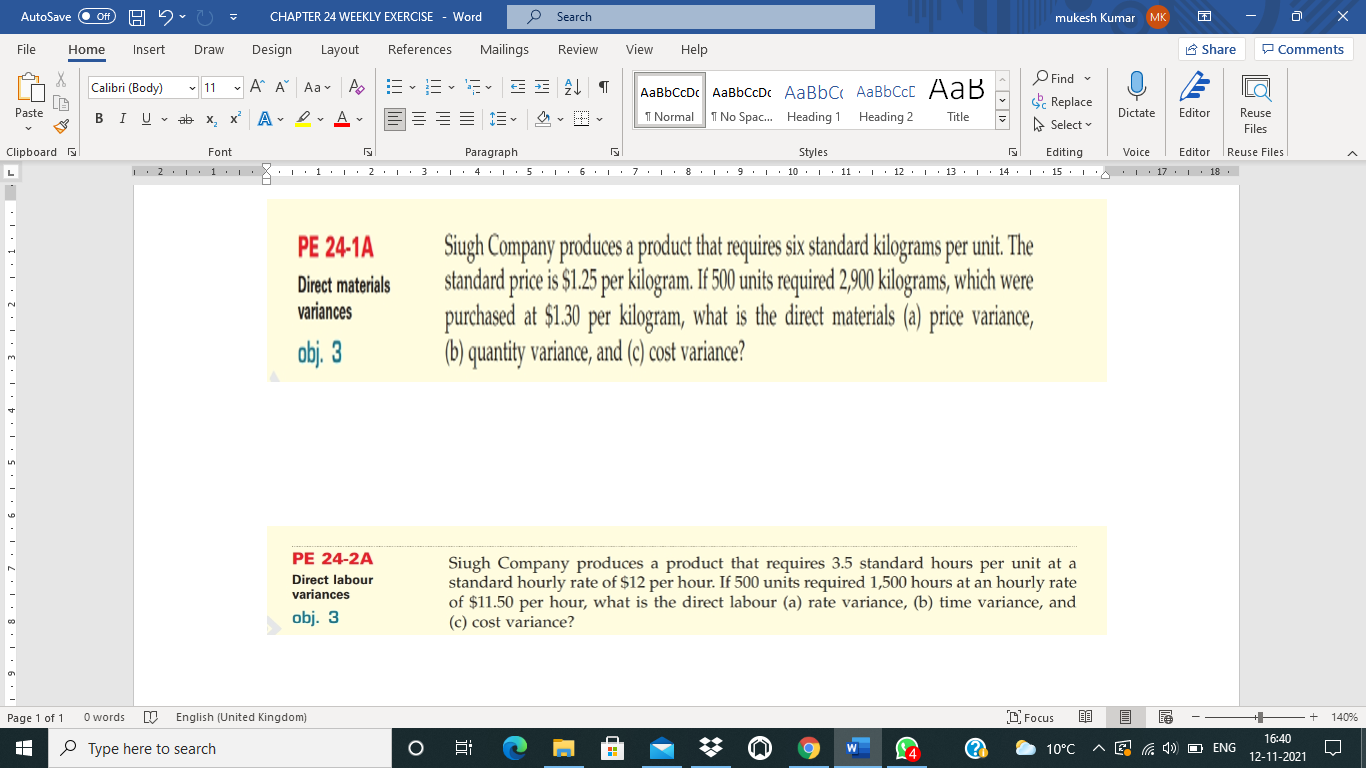Open the Change Case dropdown
Viewport: 1366px width, 768px height.
[318, 88]
